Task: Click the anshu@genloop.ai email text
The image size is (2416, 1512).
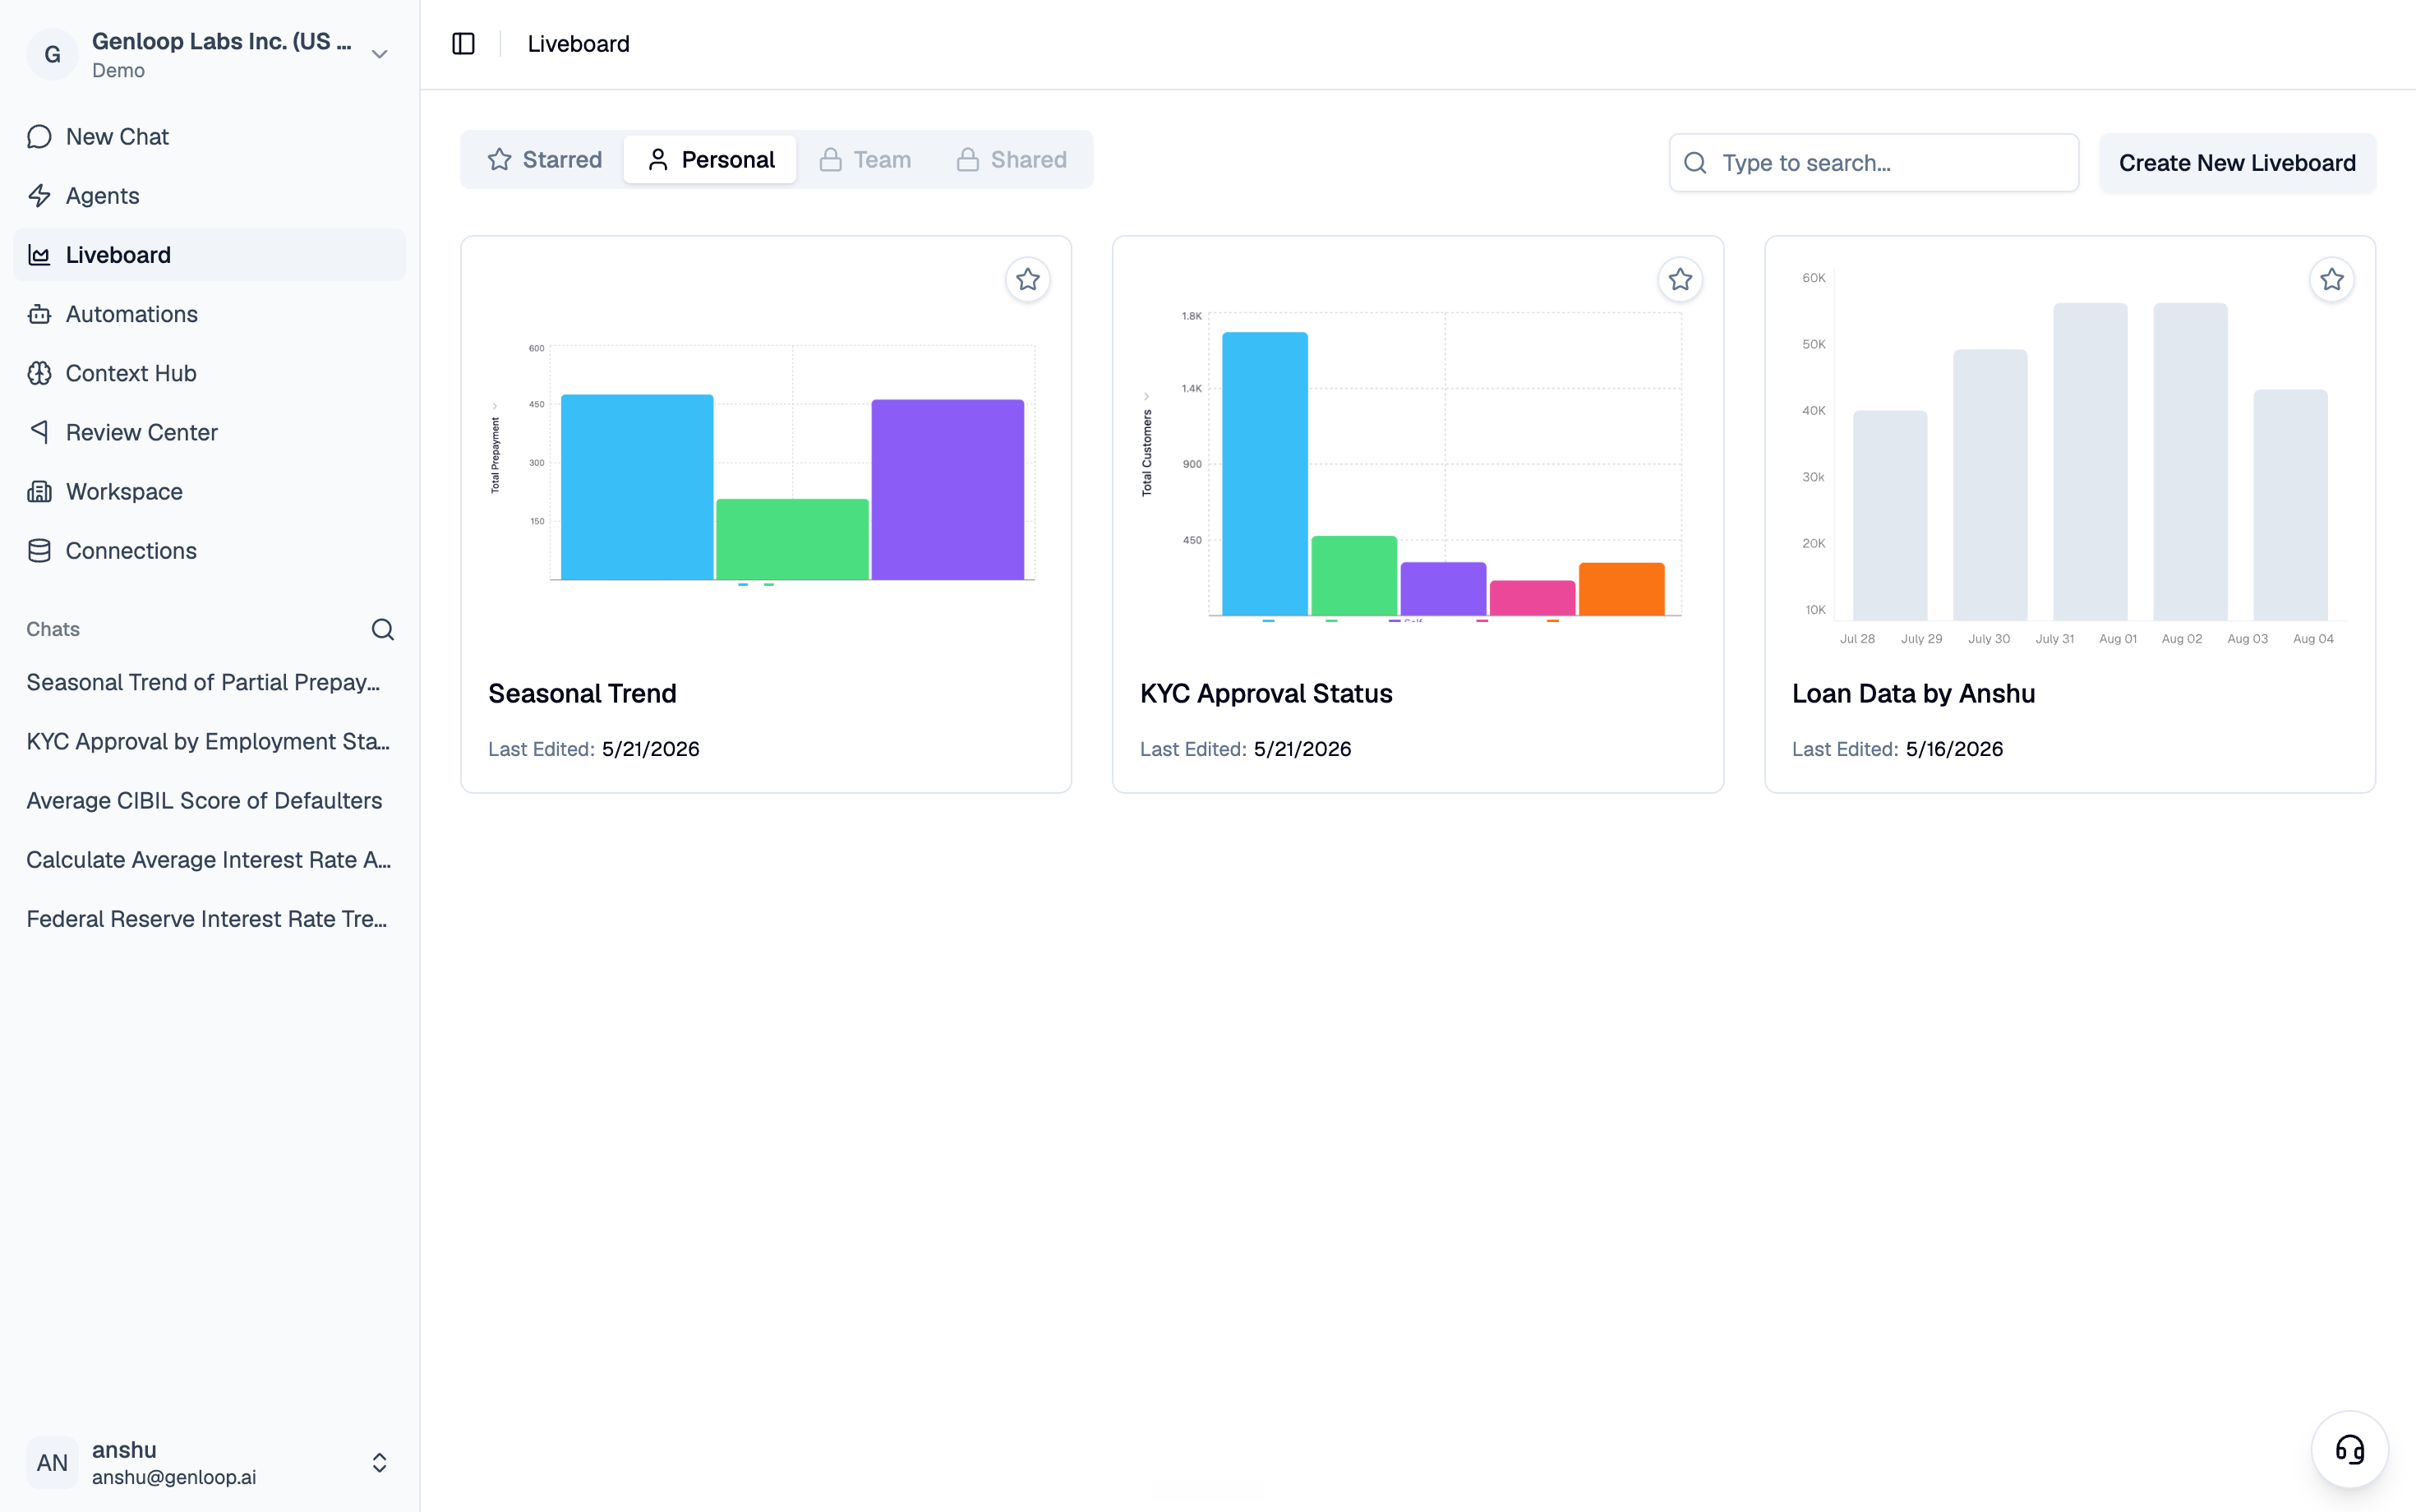Action: click(174, 1477)
